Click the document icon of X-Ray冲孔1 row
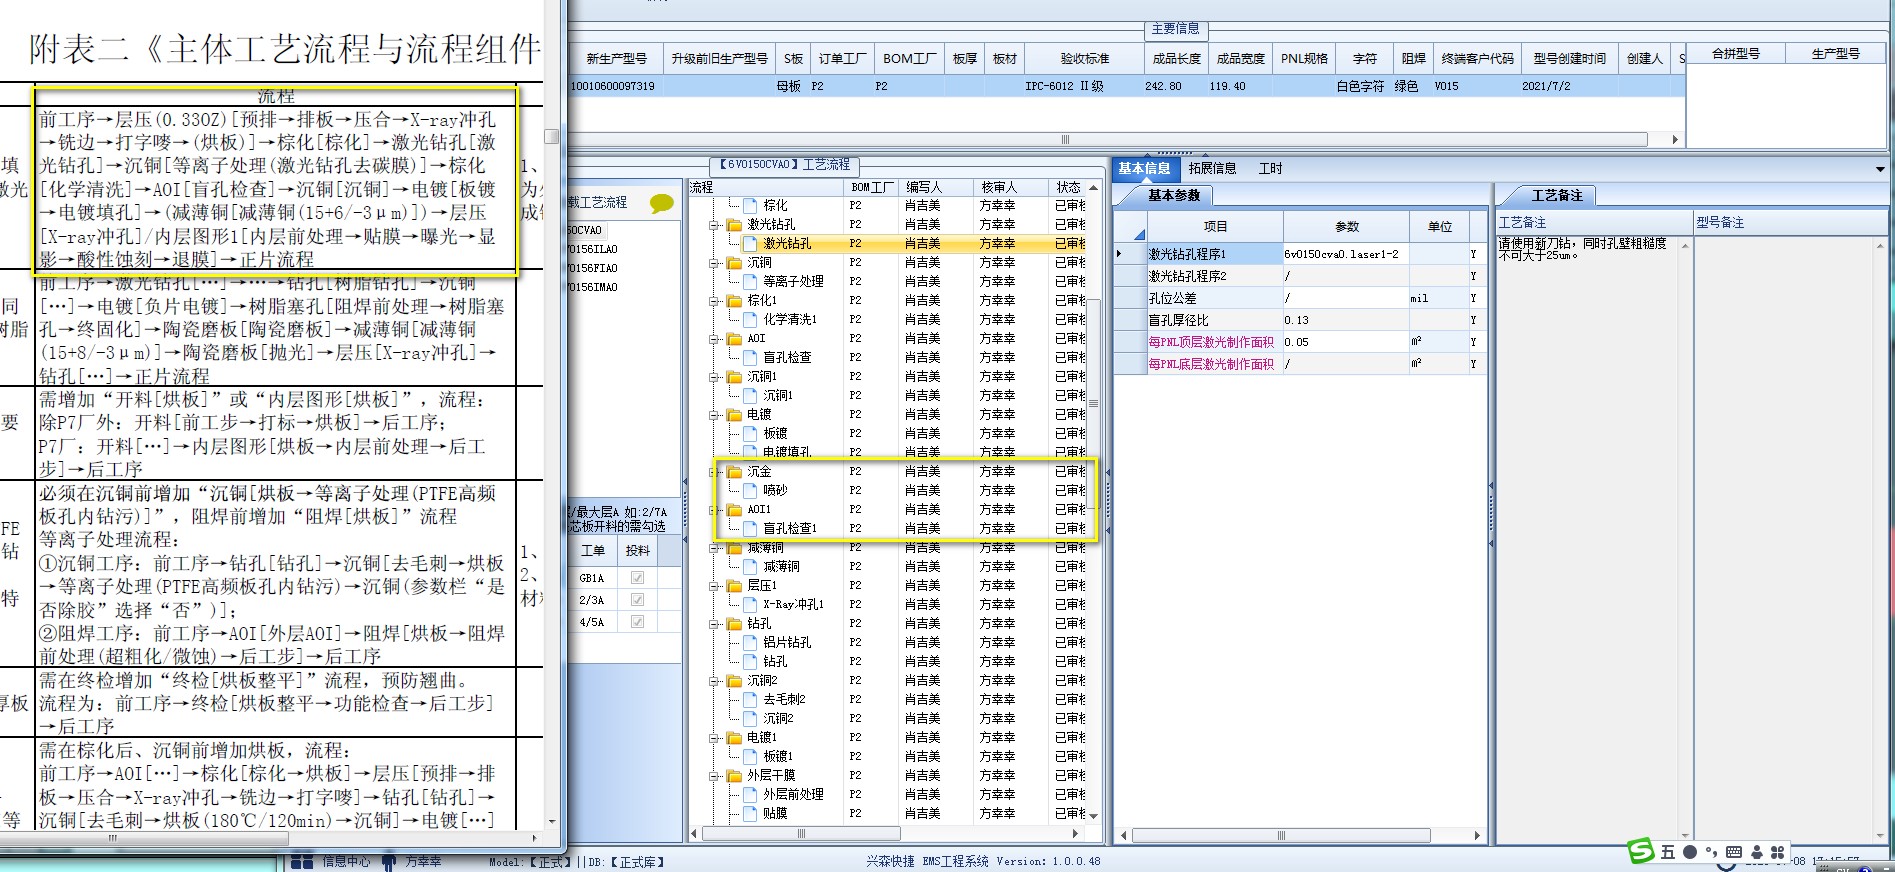Viewport: 1895px width, 872px height. tap(751, 605)
